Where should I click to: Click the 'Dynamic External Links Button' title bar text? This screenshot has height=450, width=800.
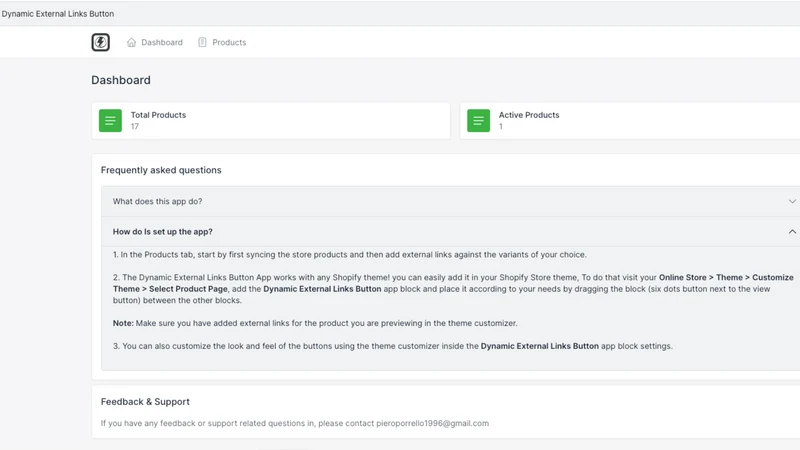tap(58, 14)
